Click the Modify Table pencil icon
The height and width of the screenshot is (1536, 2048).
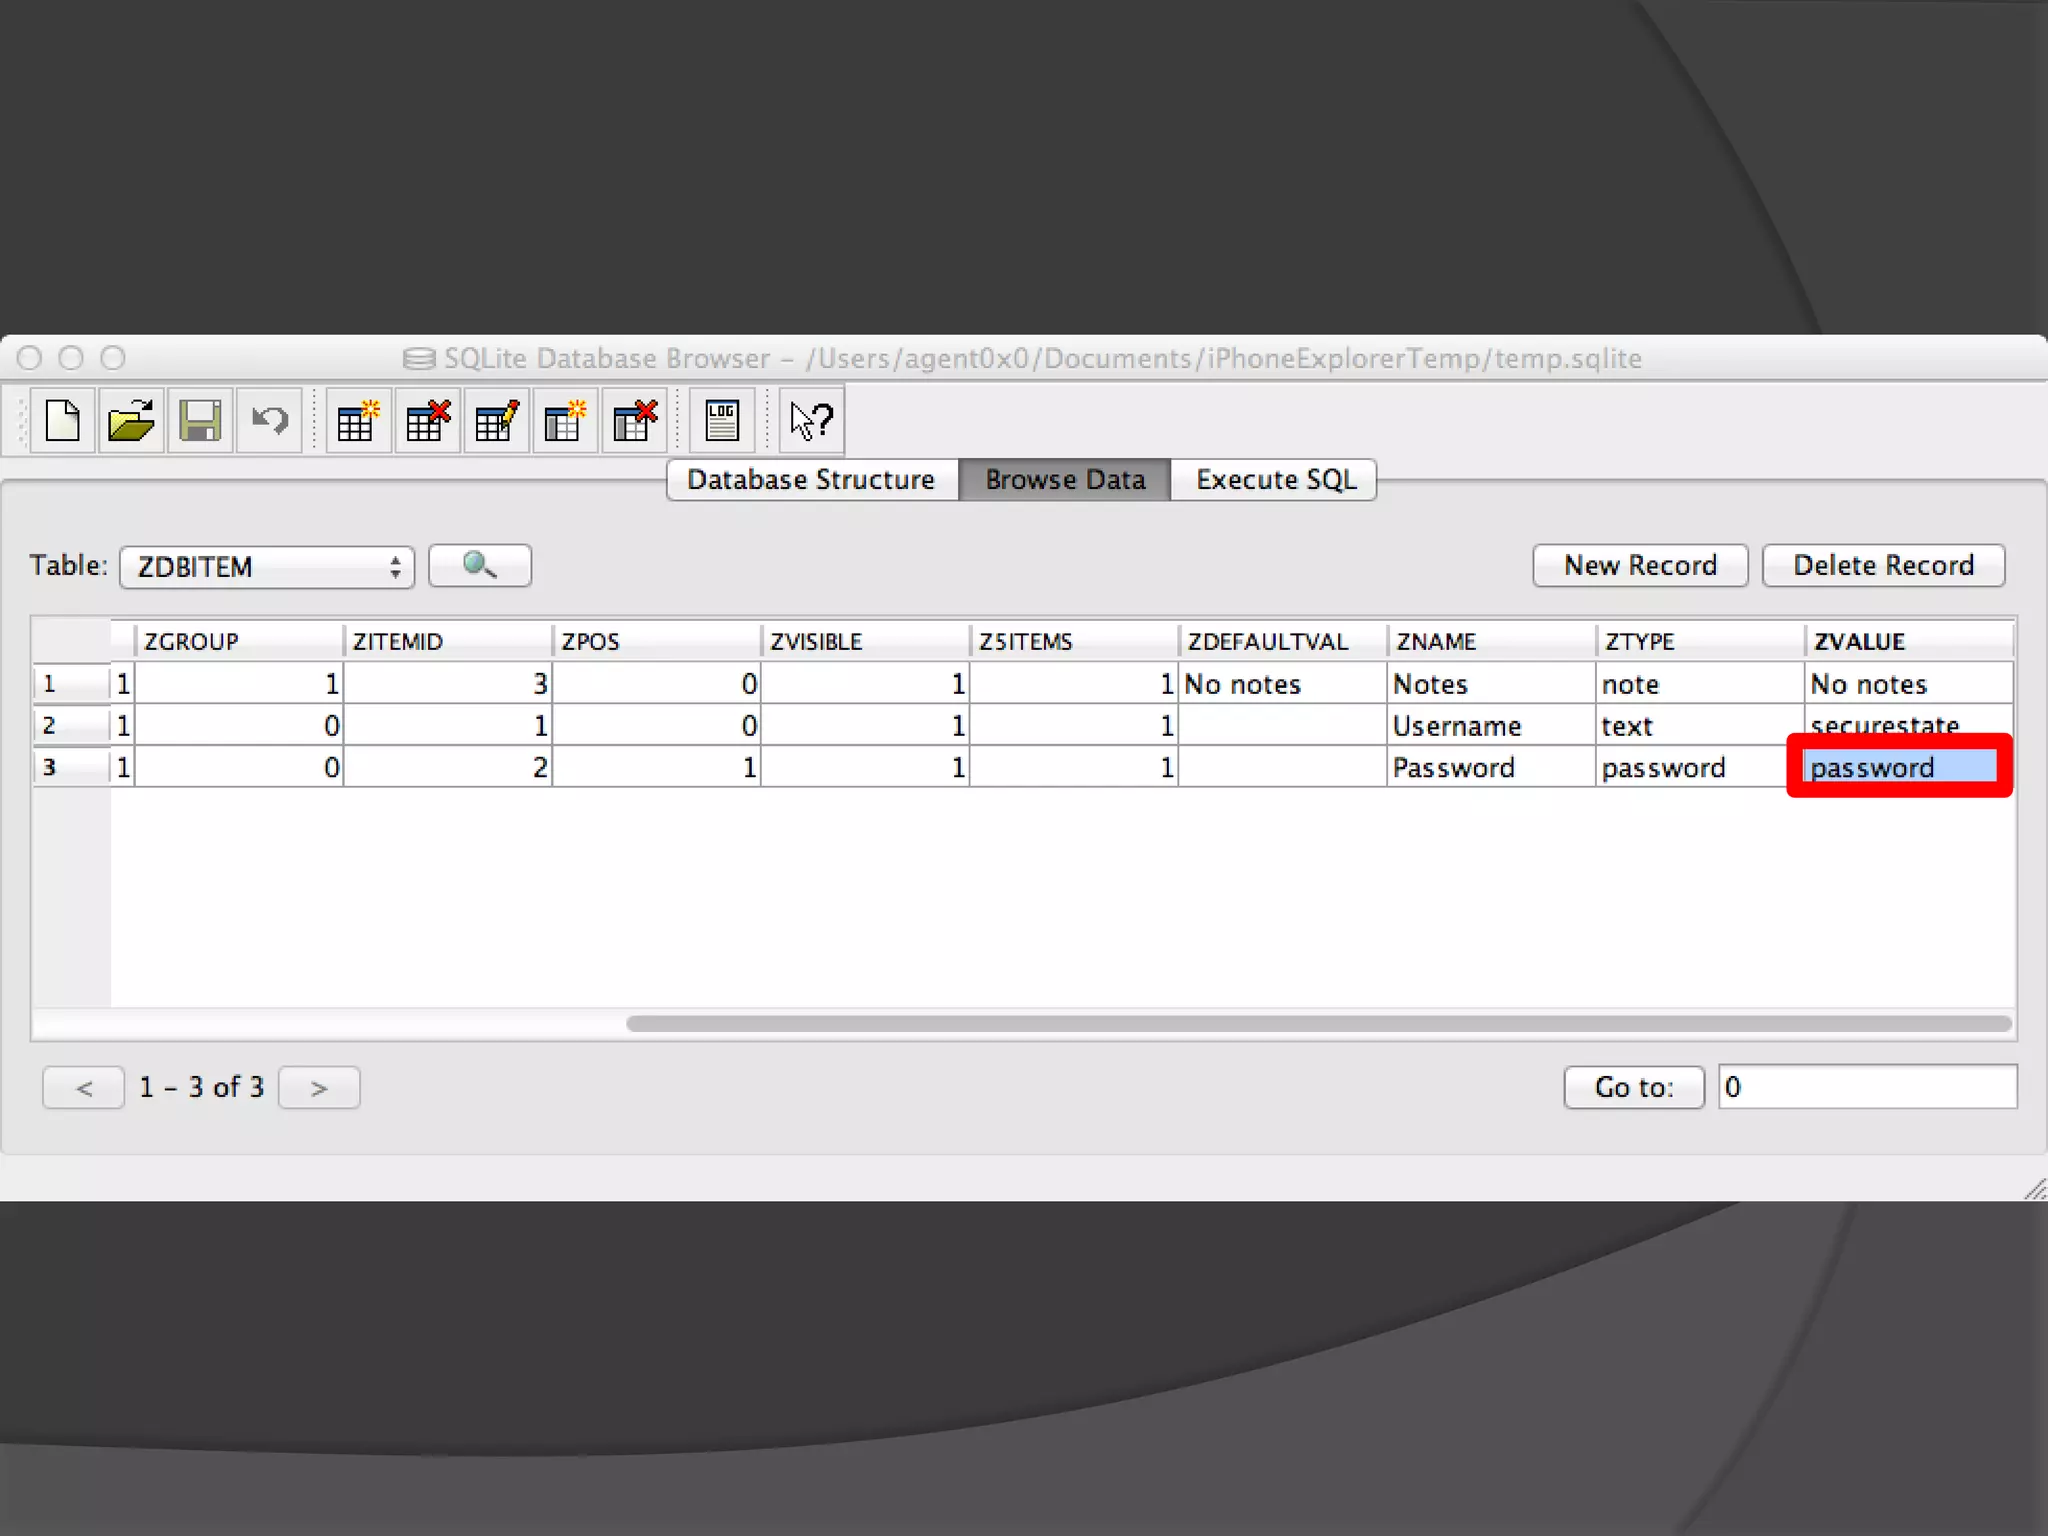coord(496,421)
